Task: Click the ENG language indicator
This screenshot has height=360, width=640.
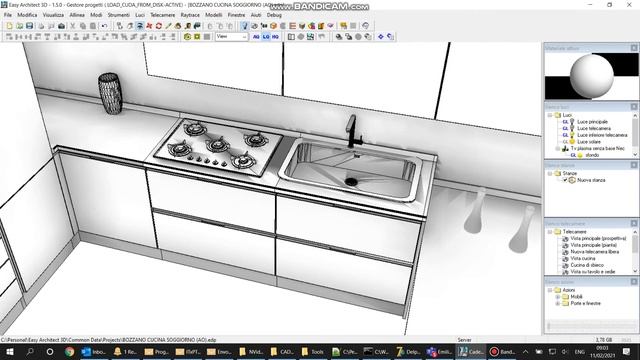Action: coord(580,351)
